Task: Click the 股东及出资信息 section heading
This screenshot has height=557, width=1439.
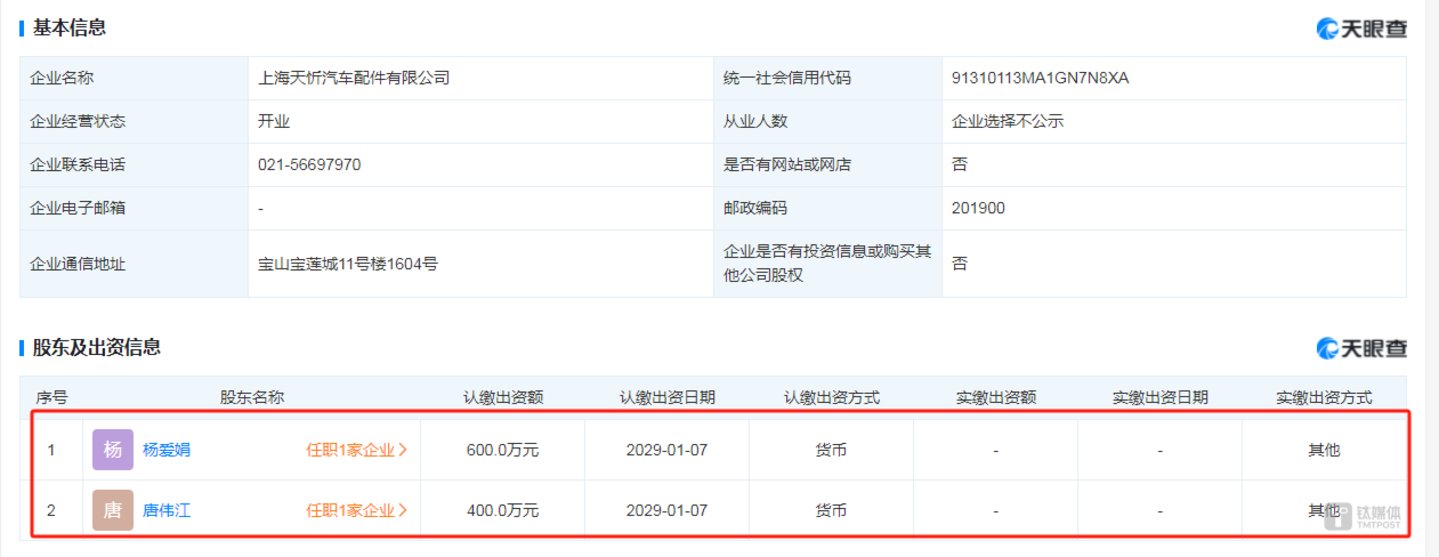Action: click(96, 347)
